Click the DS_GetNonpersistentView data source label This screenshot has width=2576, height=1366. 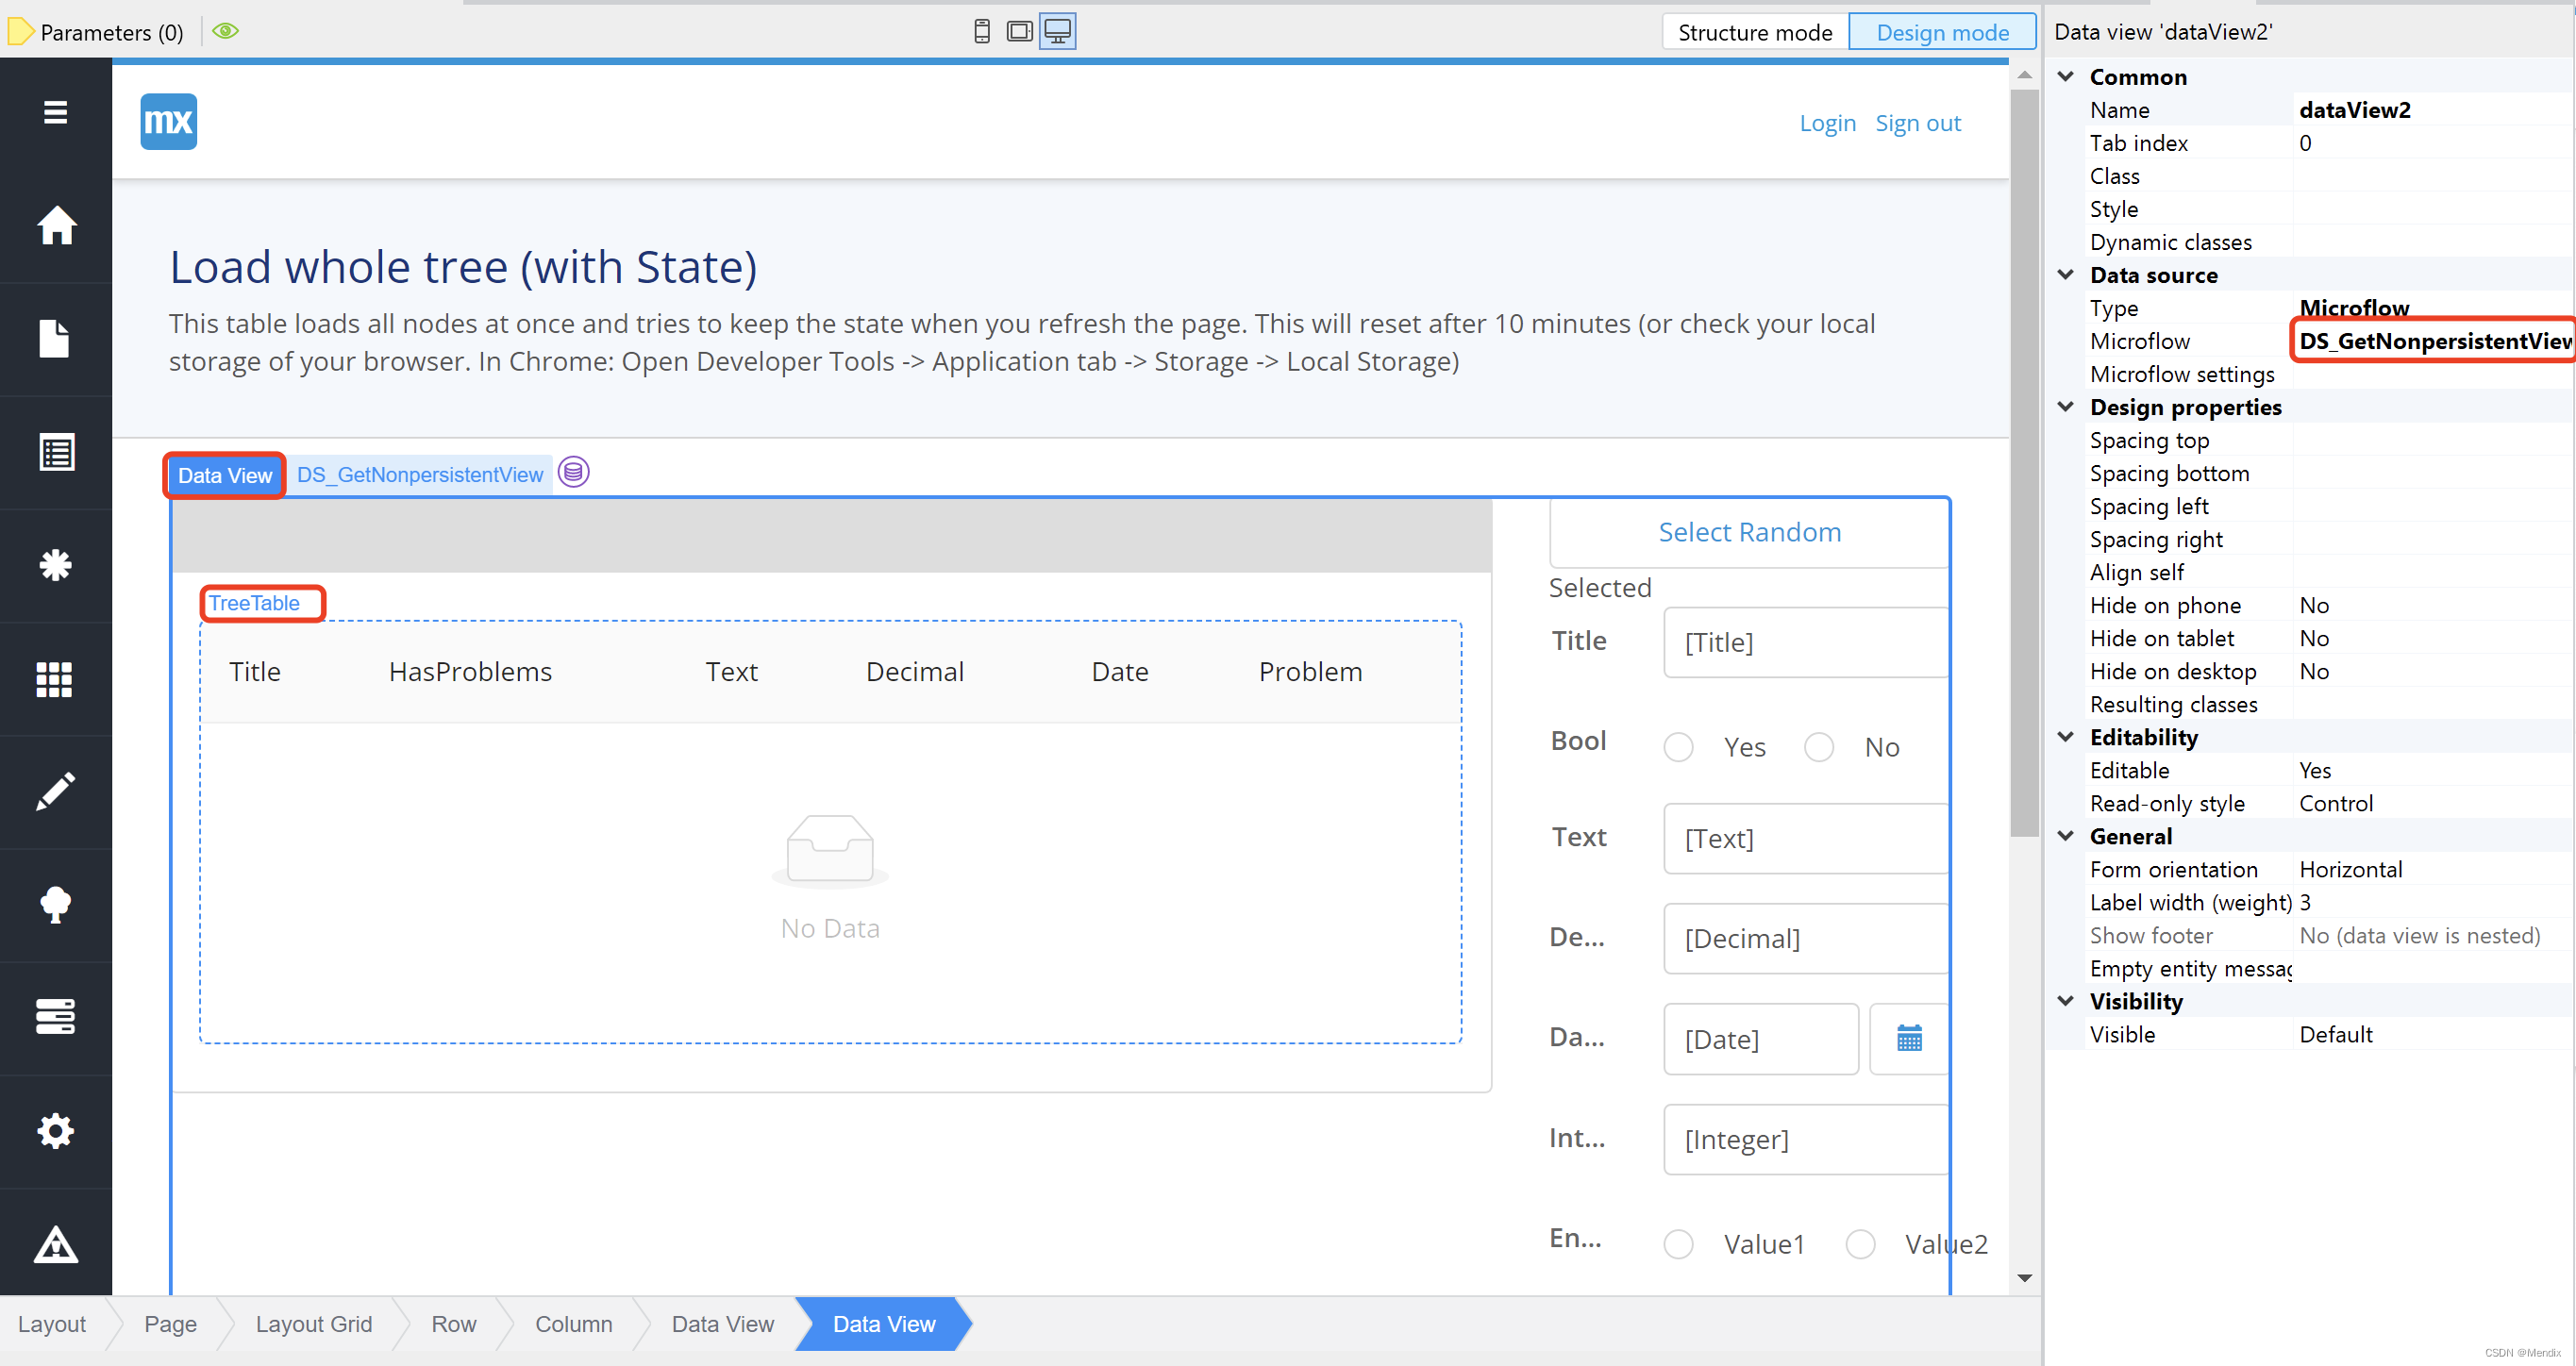(420, 474)
